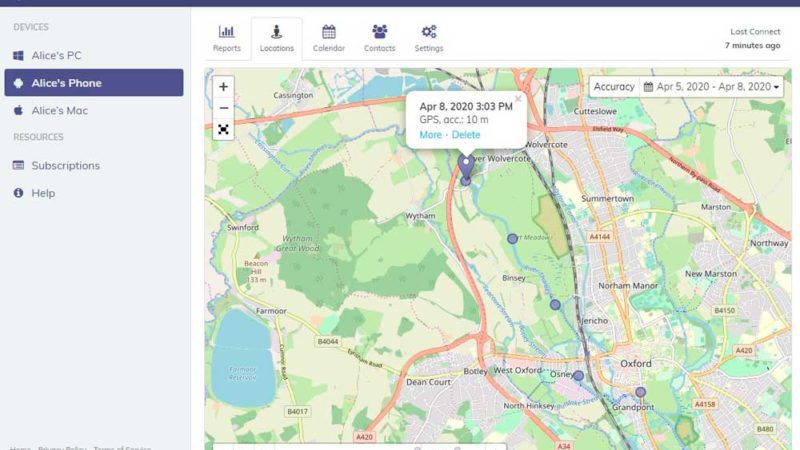Select the Locations tab
The image size is (800, 450).
point(277,39)
